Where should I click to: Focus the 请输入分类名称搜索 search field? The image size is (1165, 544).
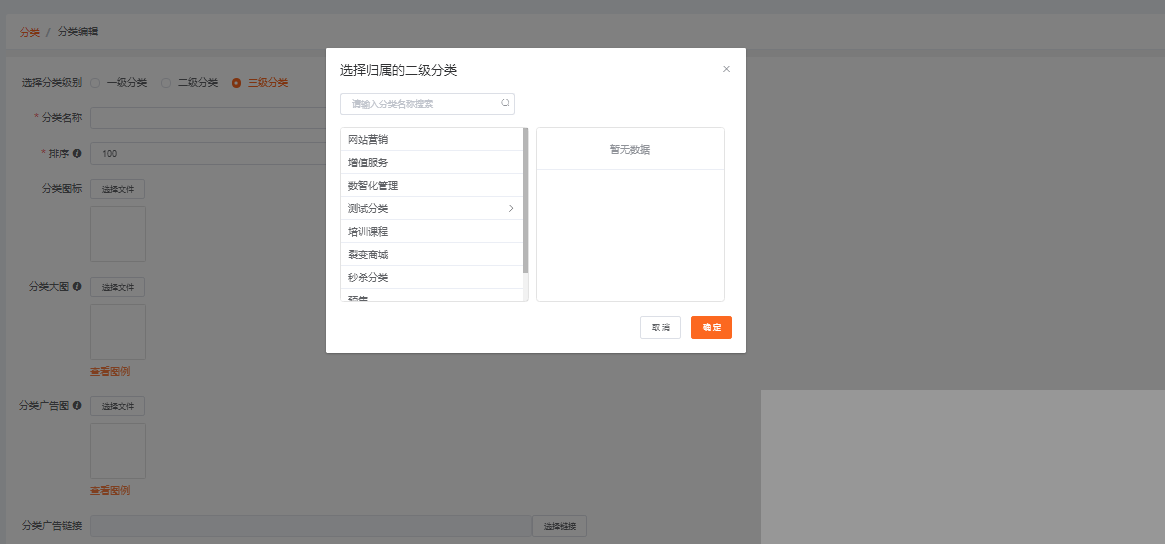(x=422, y=104)
